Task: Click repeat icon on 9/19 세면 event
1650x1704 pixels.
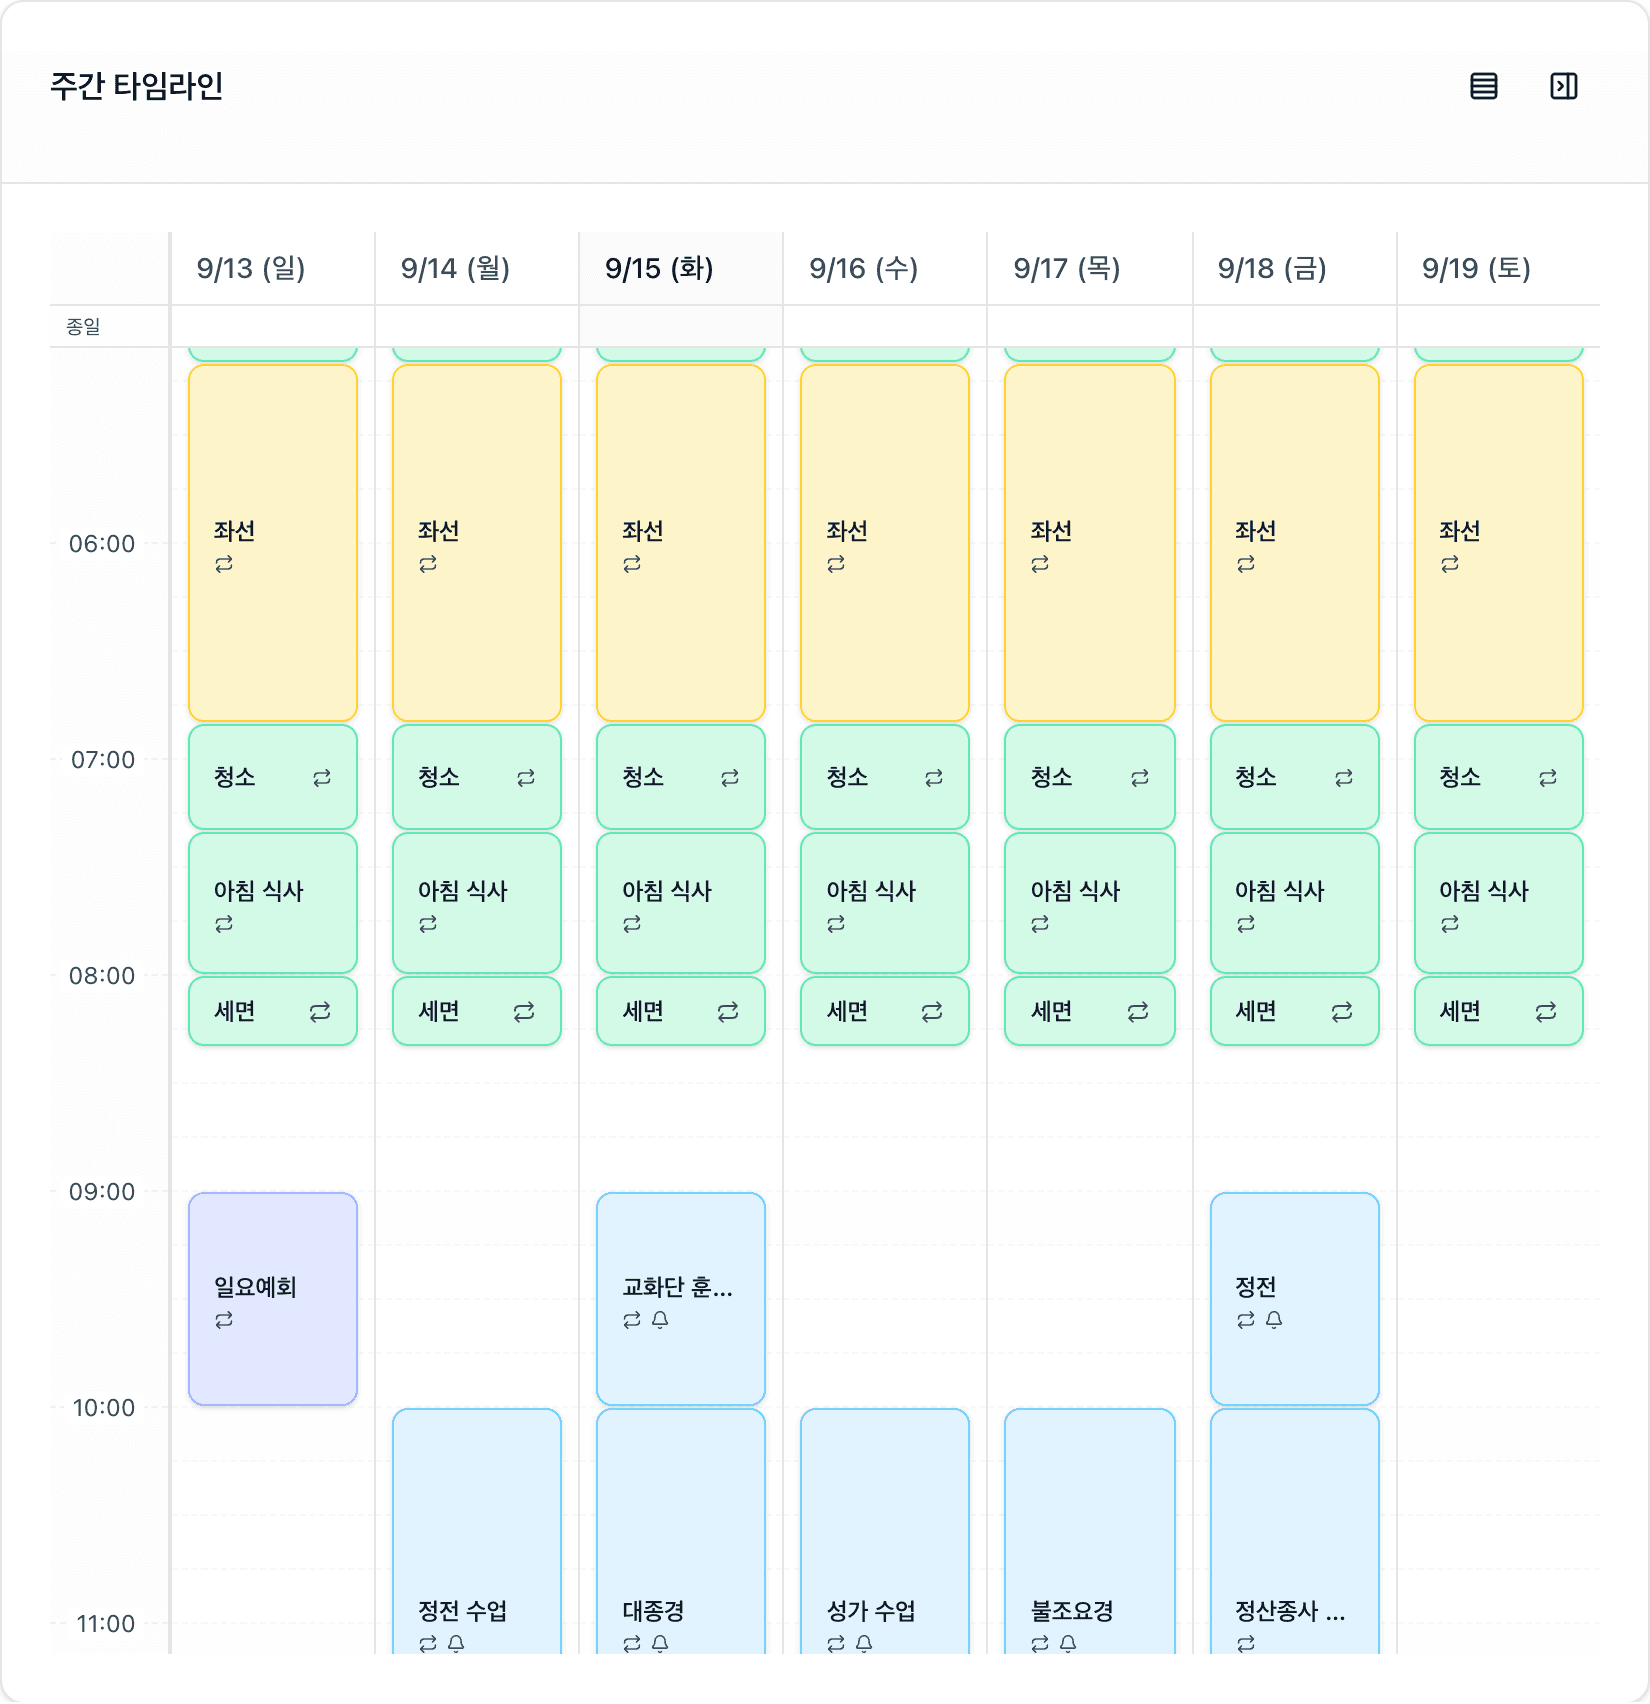Action: pos(1546,1012)
